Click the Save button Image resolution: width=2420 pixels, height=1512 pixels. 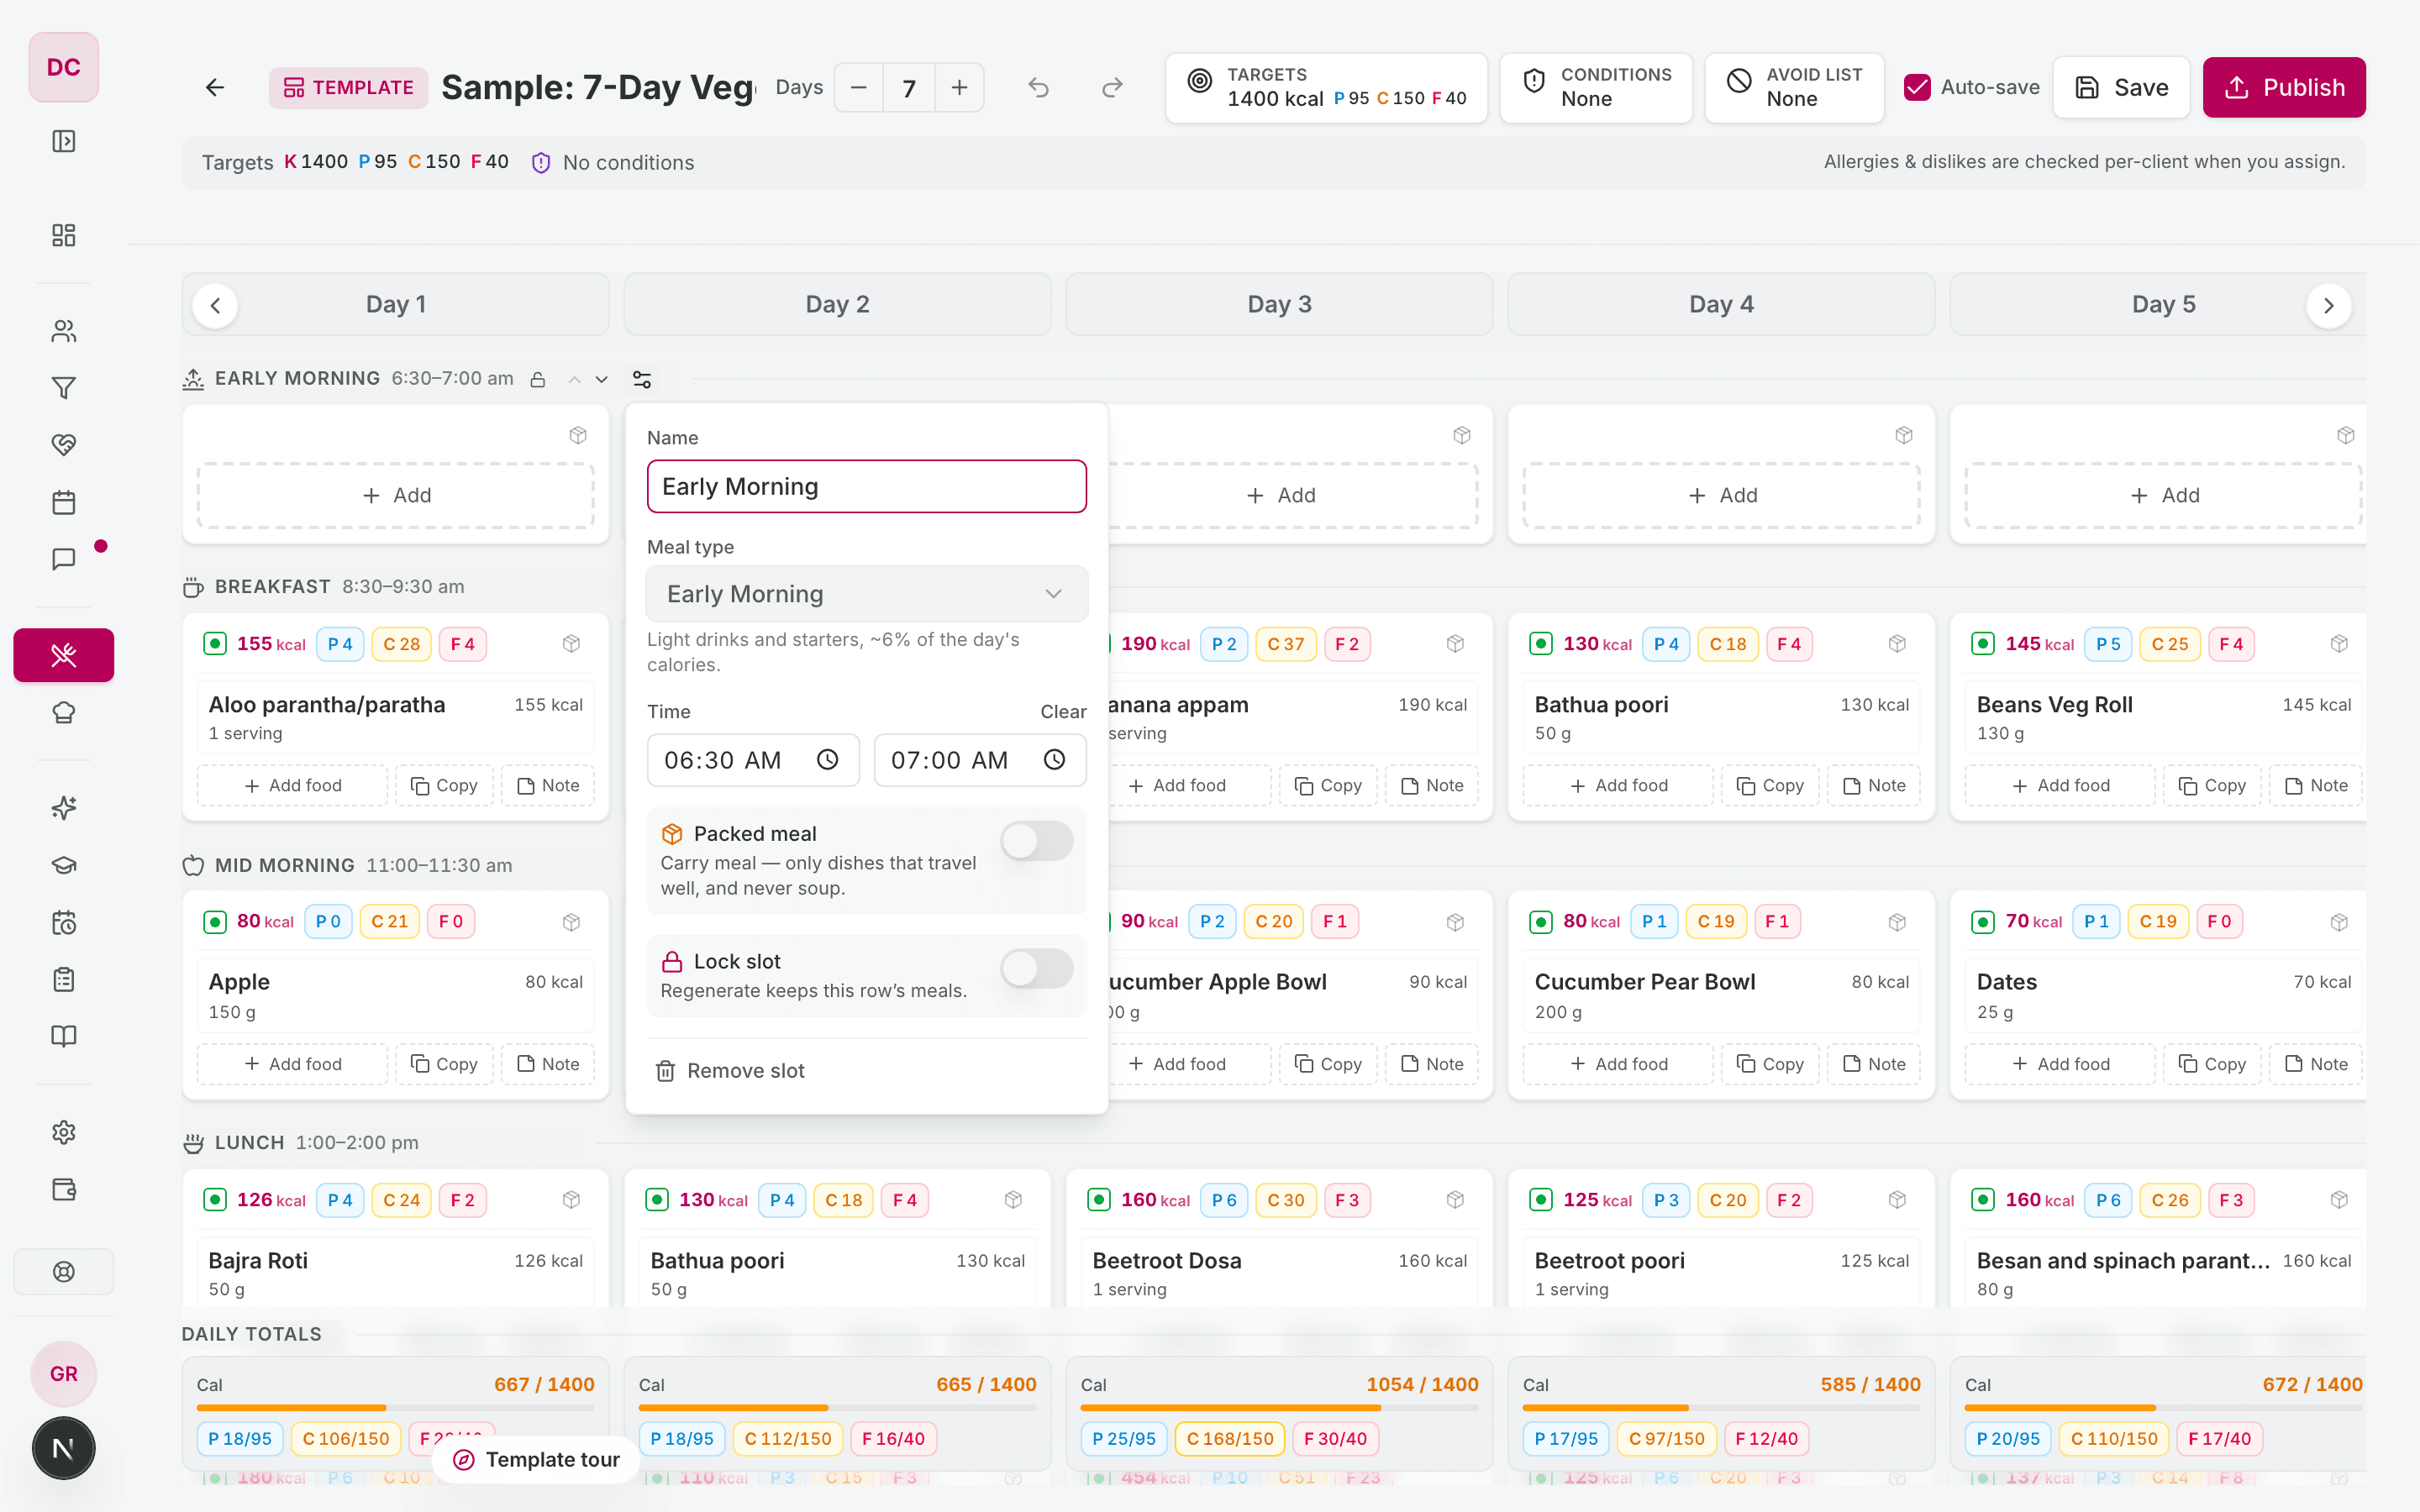pyautogui.click(x=2121, y=88)
